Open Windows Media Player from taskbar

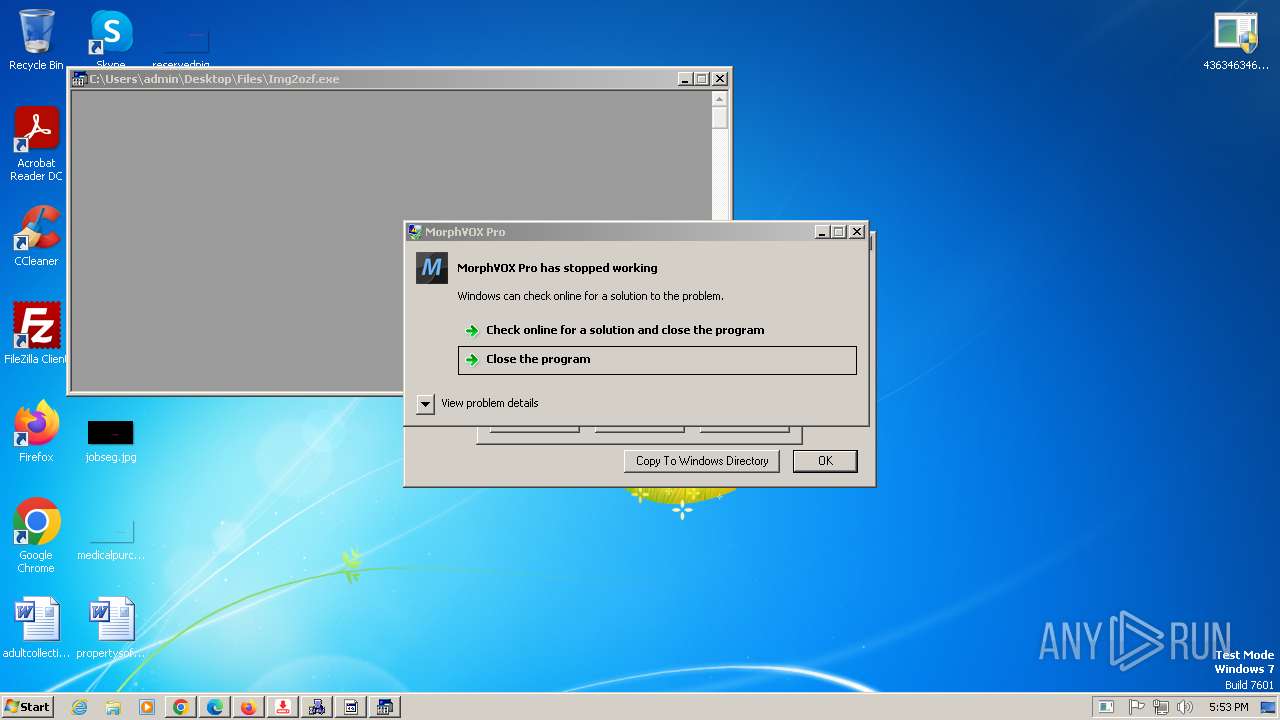click(x=147, y=707)
